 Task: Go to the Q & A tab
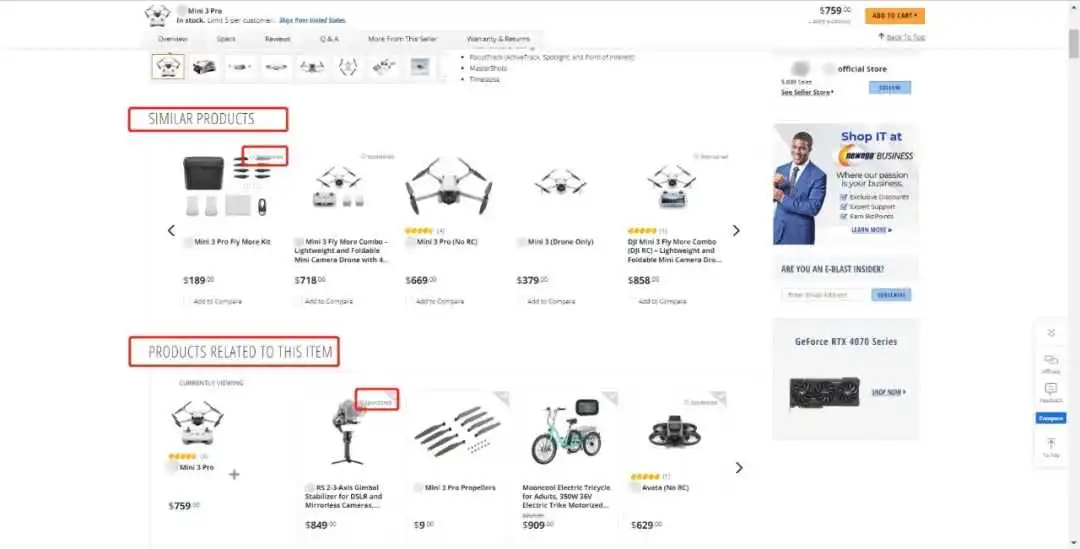329,39
